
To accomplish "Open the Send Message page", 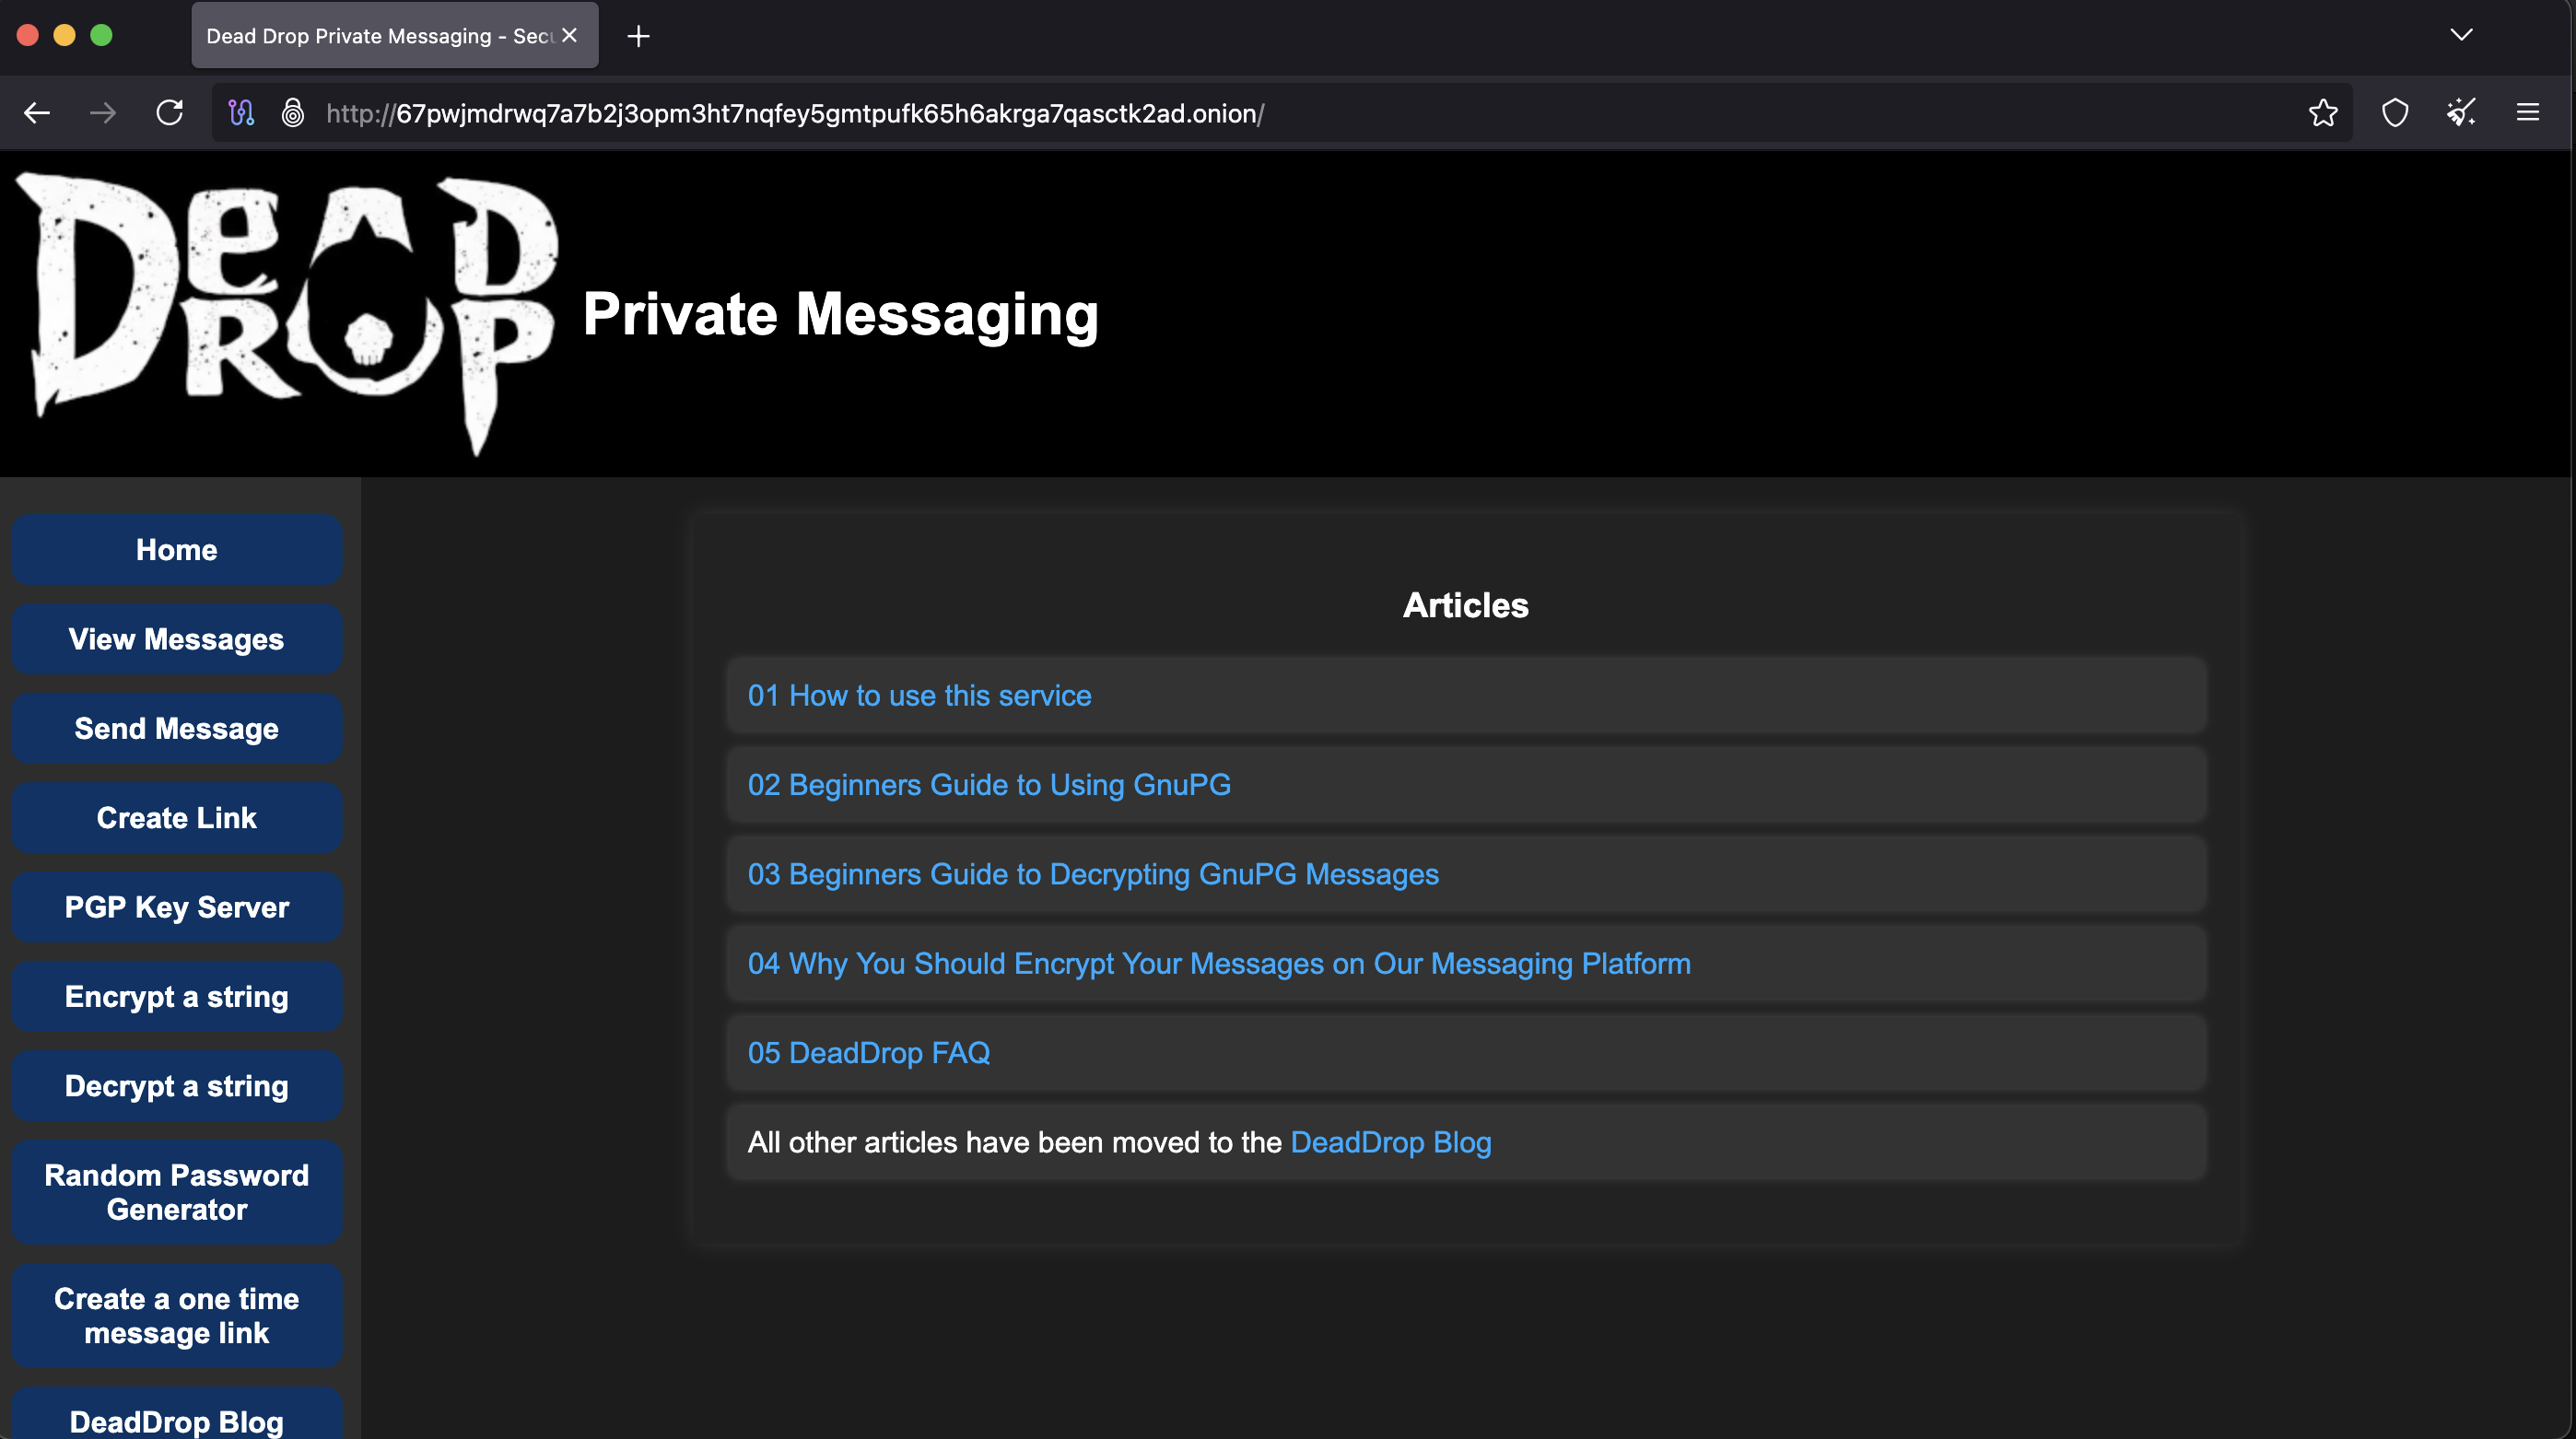I will [176, 728].
